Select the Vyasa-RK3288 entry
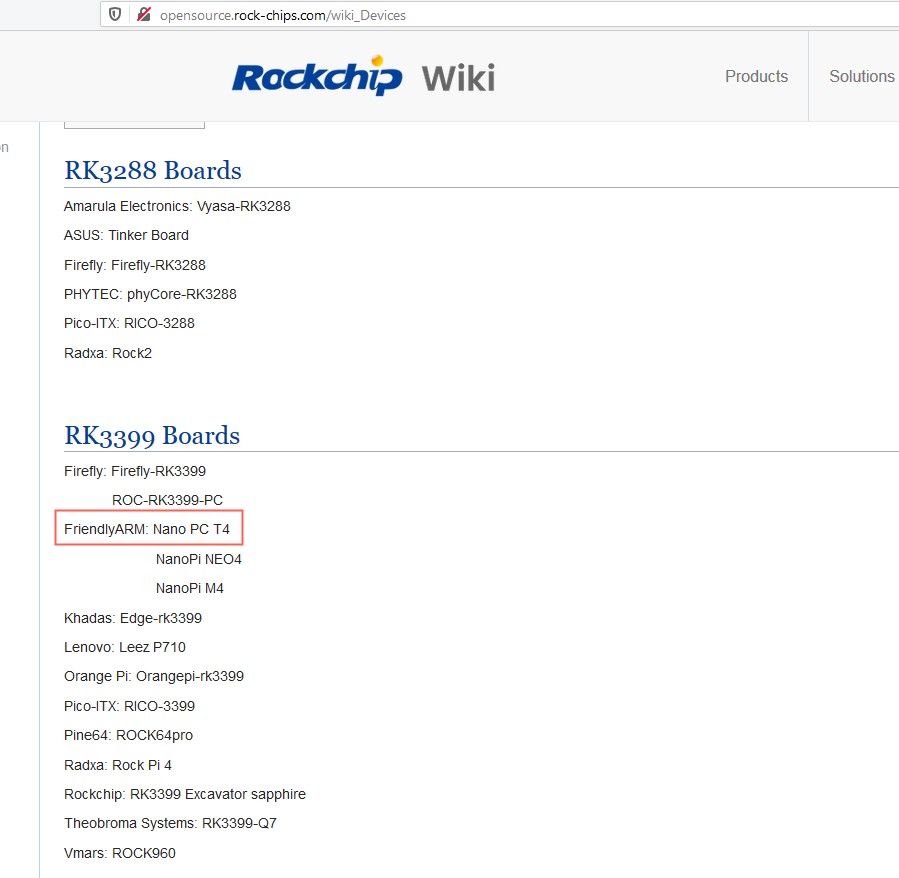This screenshot has width=899, height=878. pyautogui.click(x=177, y=206)
